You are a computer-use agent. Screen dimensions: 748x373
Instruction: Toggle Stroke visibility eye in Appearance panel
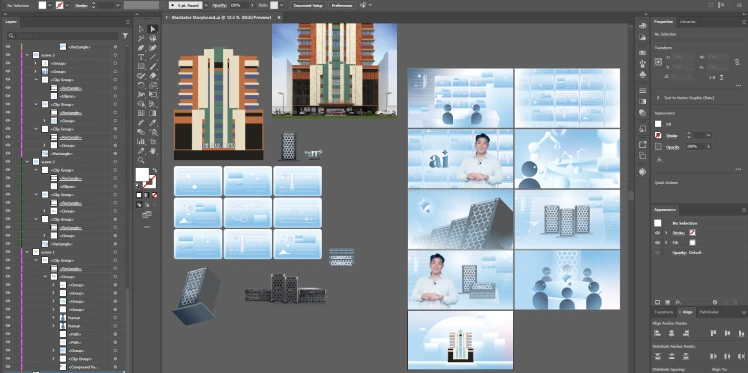pos(658,233)
